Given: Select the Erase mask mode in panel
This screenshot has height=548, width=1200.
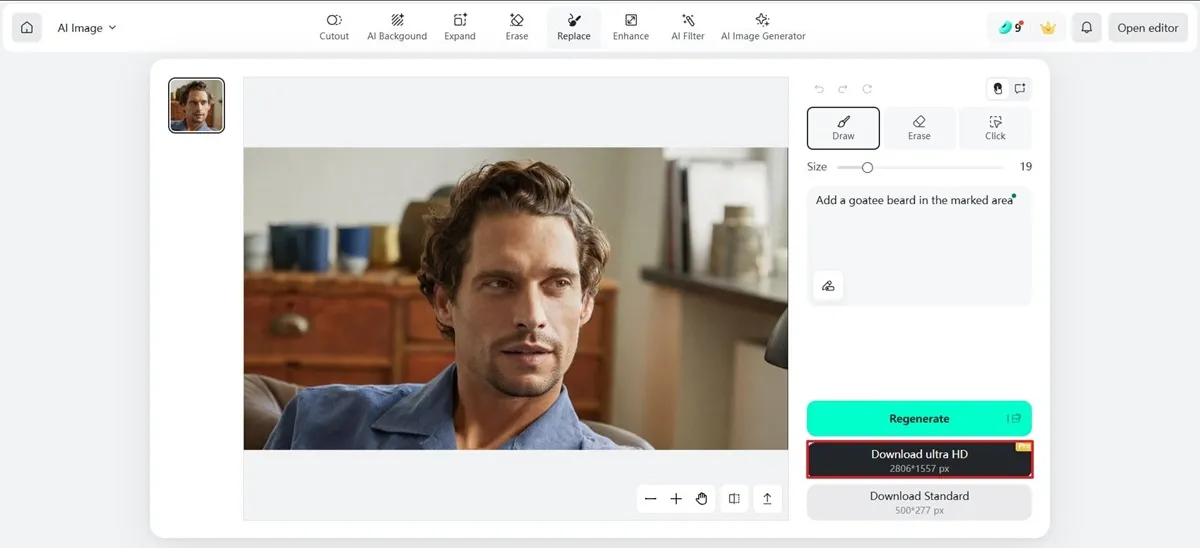Looking at the screenshot, I should pyautogui.click(x=919, y=128).
